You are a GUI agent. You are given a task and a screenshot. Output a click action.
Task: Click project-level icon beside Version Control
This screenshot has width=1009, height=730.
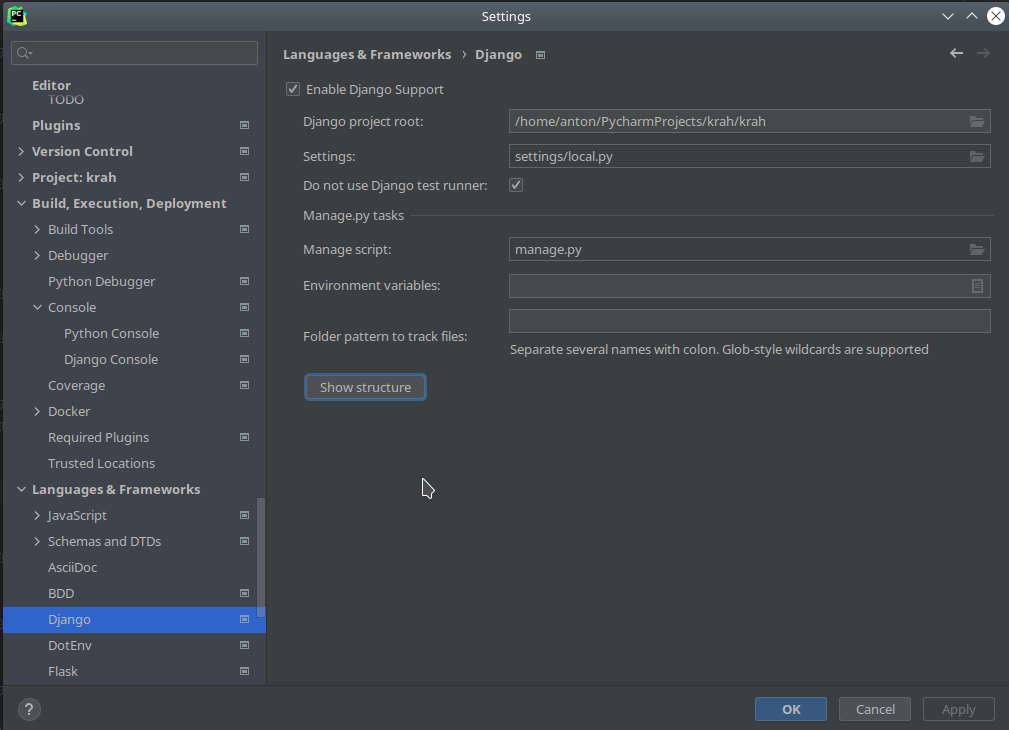tap(245, 151)
